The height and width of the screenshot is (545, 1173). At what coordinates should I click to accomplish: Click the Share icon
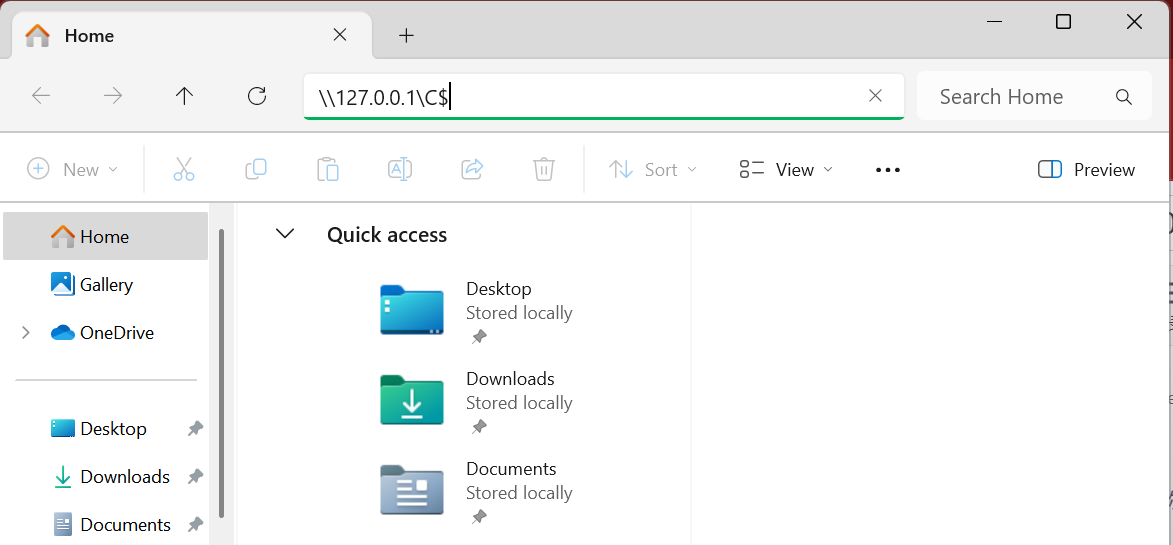pos(472,170)
